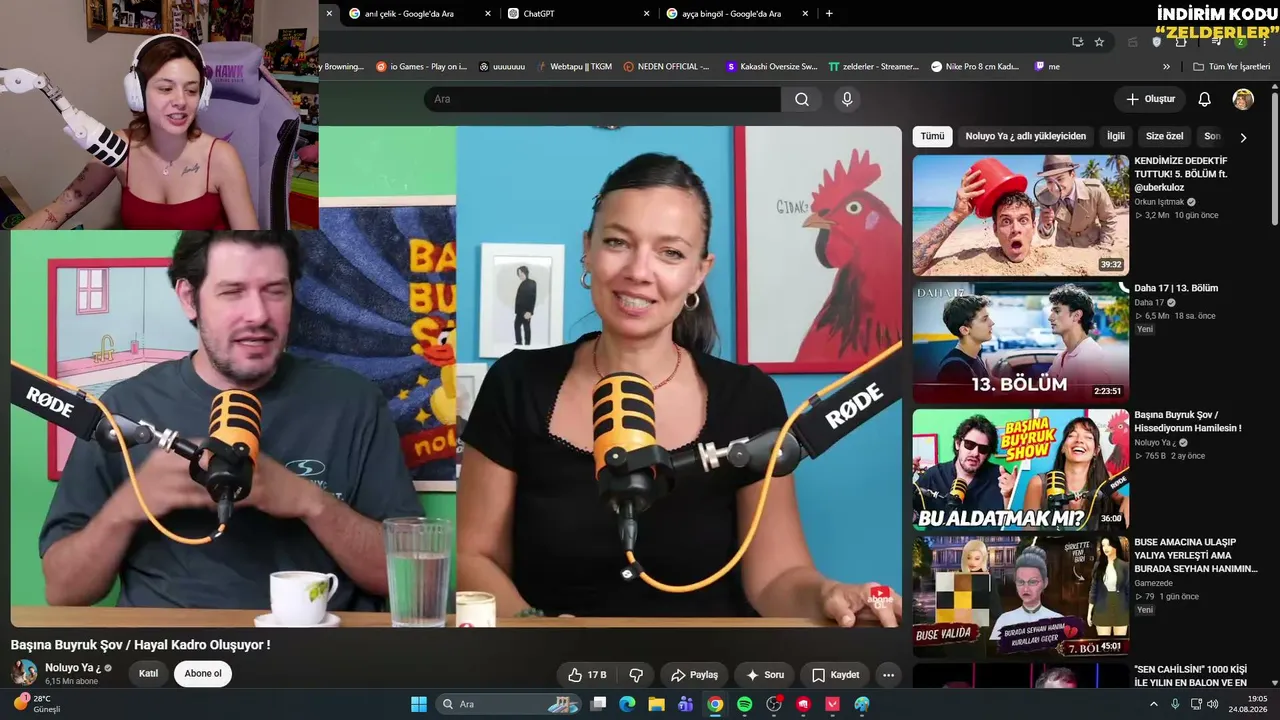Click the Chrome three-dot menu
The height and width of the screenshot is (720, 1280).
(1263, 42)
